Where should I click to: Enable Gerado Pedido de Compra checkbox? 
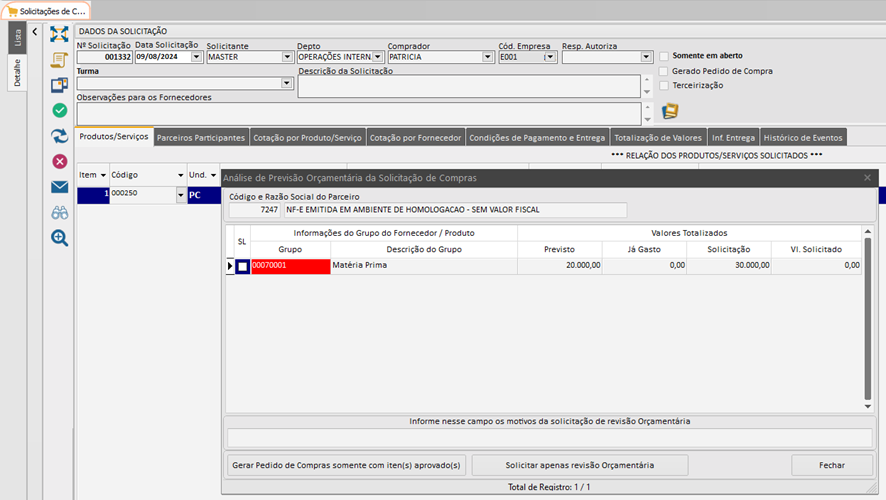point(664,71)
